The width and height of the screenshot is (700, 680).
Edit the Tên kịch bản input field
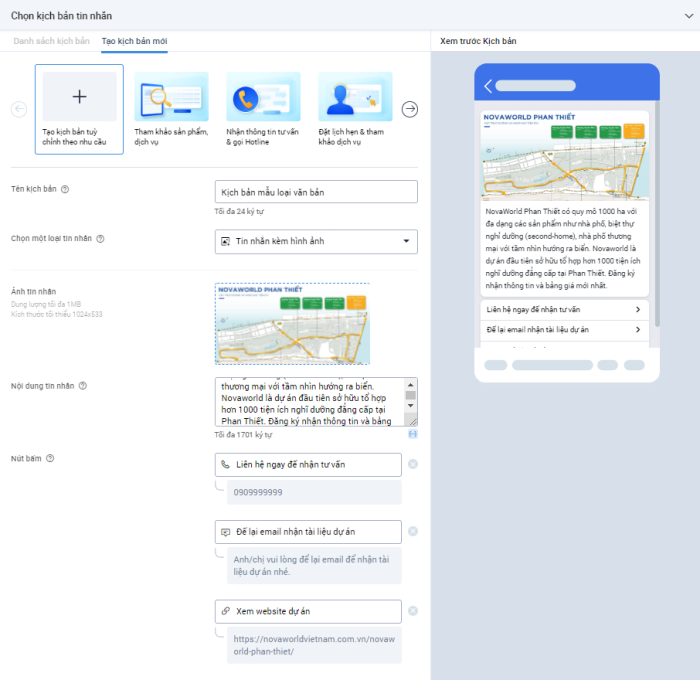click(x=316, y=192)
